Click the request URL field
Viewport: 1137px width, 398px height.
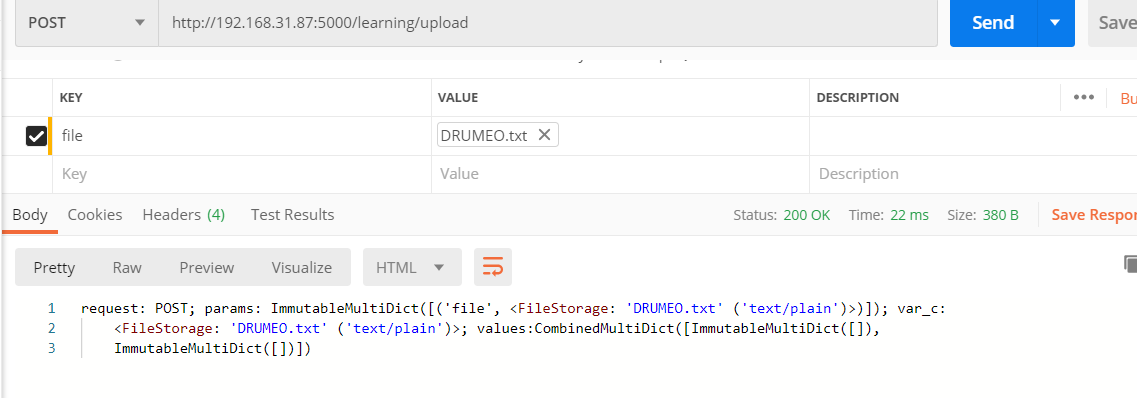(548, 23)
